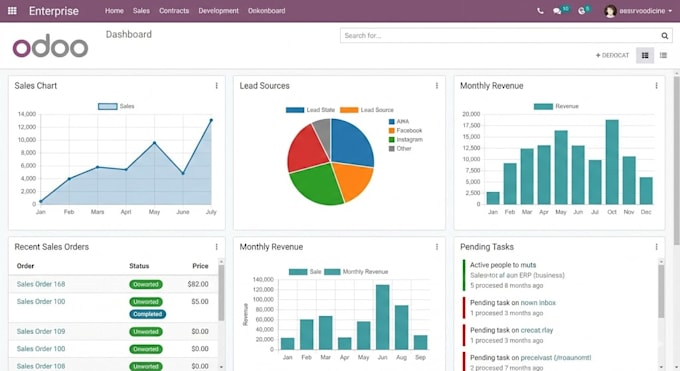Open Sales Chart card options menu
This screenshot has width=680, height=371.
(x=216, y=86)
